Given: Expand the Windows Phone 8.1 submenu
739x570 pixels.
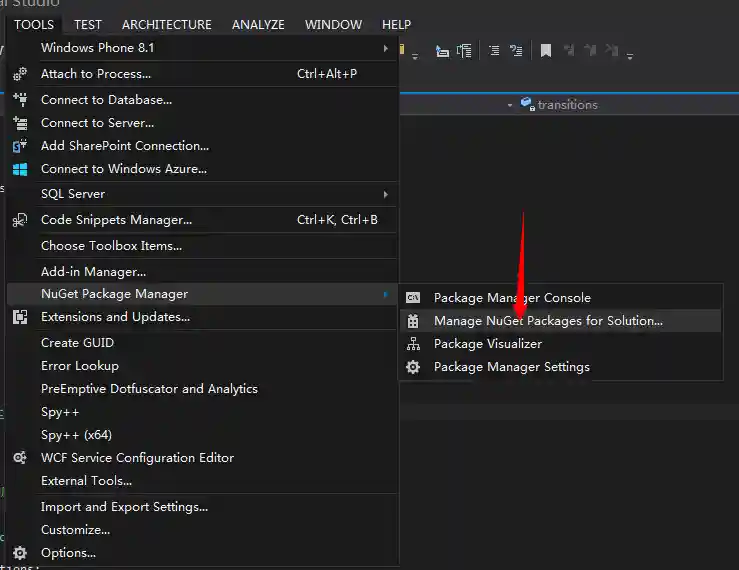Looking at the screenshot, I should click(x=385, y=48).
